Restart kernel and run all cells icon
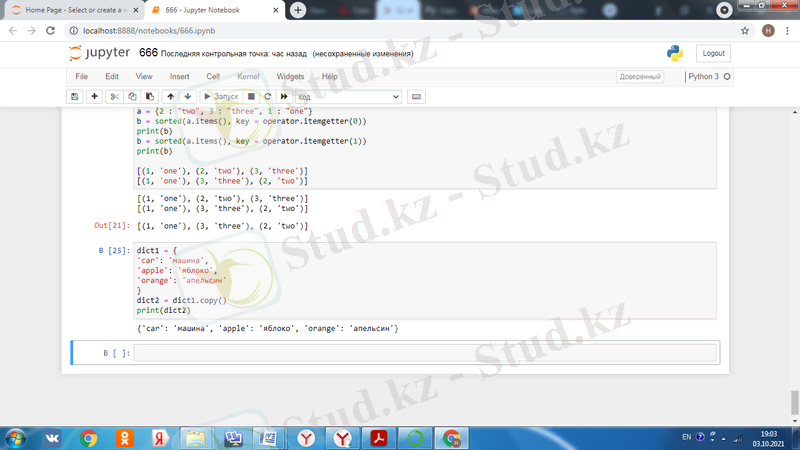 coord(284,96)
